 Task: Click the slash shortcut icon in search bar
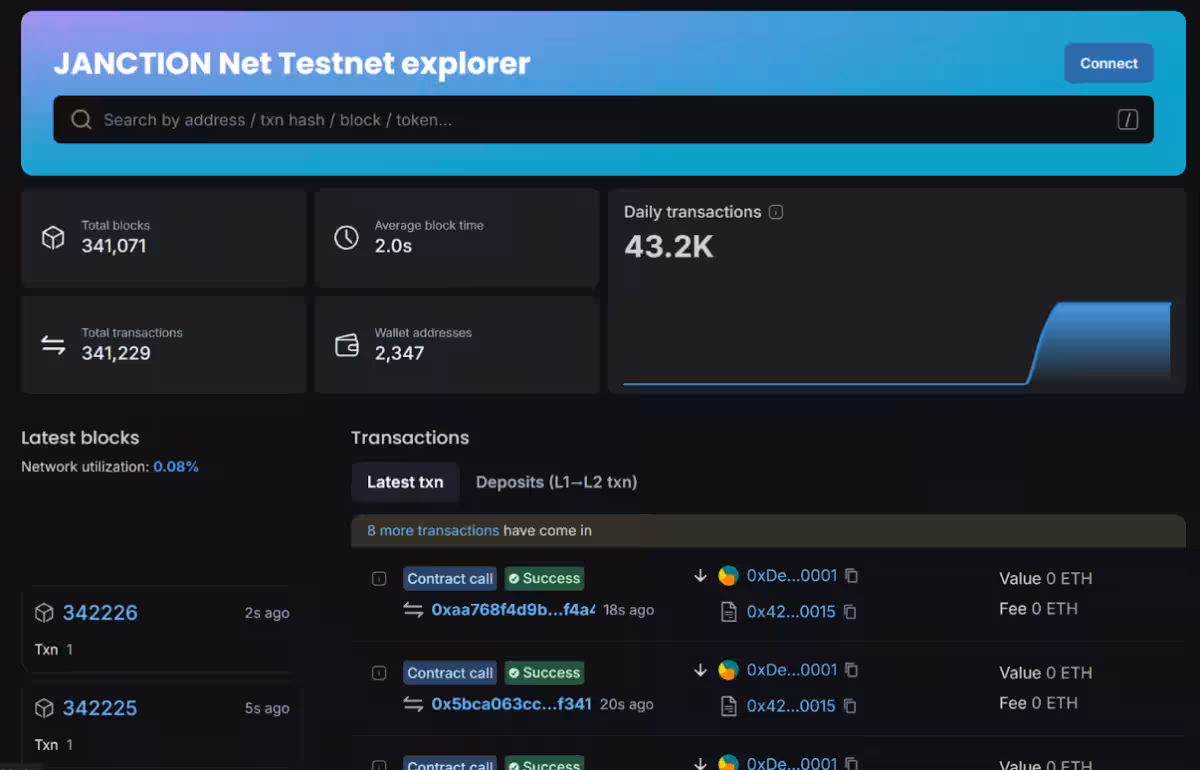click(1127, 120)
